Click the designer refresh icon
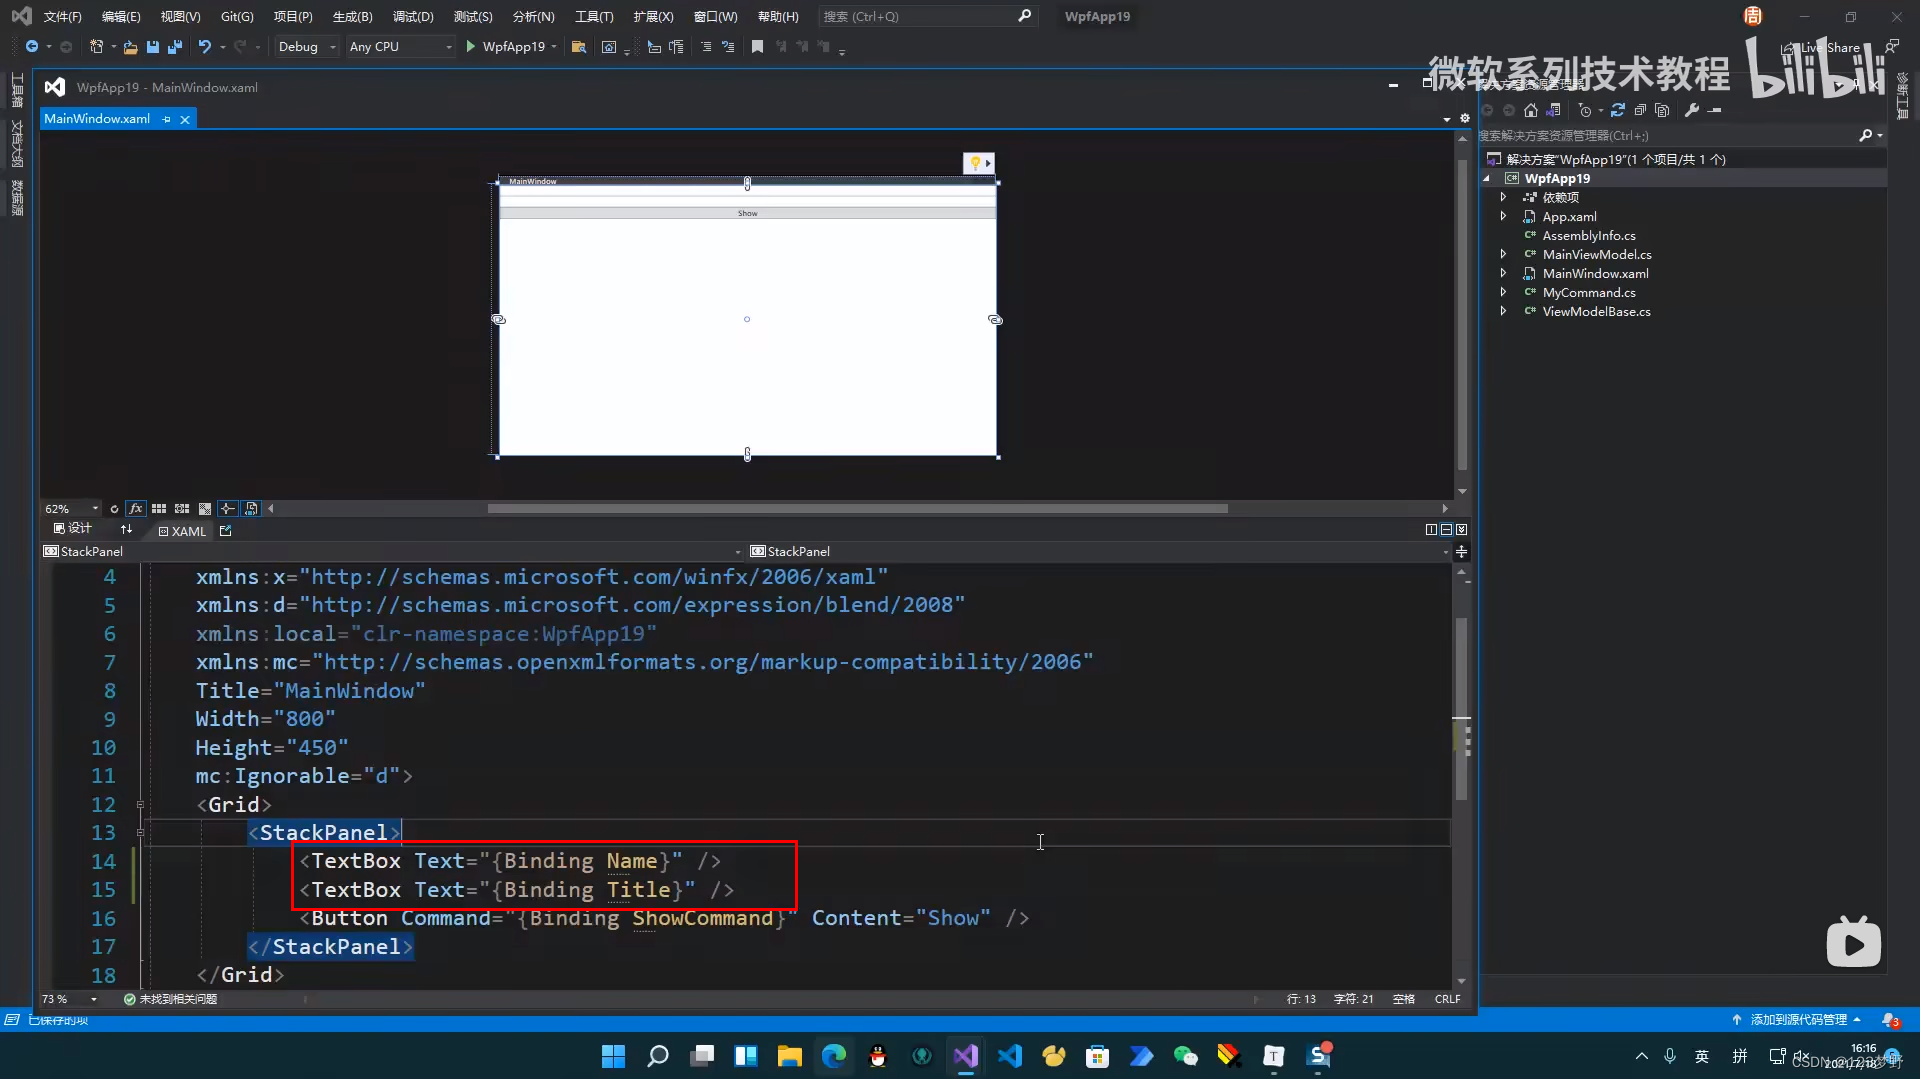Screen dimensions: 1920x1079 (x=114, y=509)
